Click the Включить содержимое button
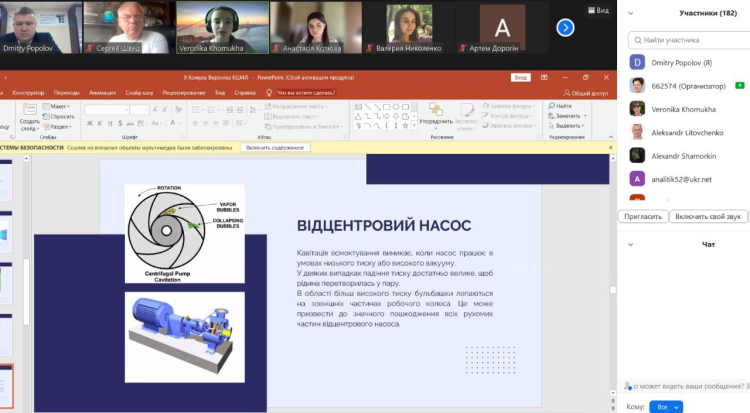Screen dimensions: 750x413 pos(274,147)
